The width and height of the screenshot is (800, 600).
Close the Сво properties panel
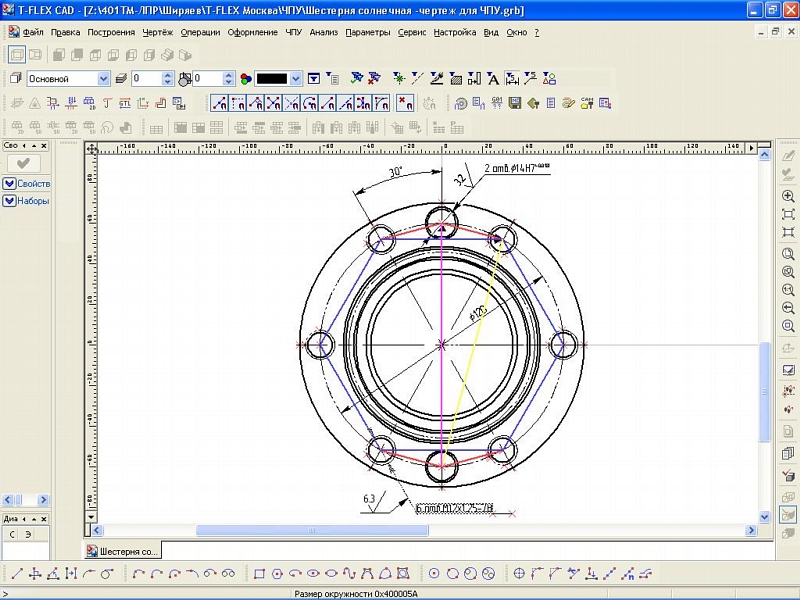pyautogui.click(x=44, y=146)
